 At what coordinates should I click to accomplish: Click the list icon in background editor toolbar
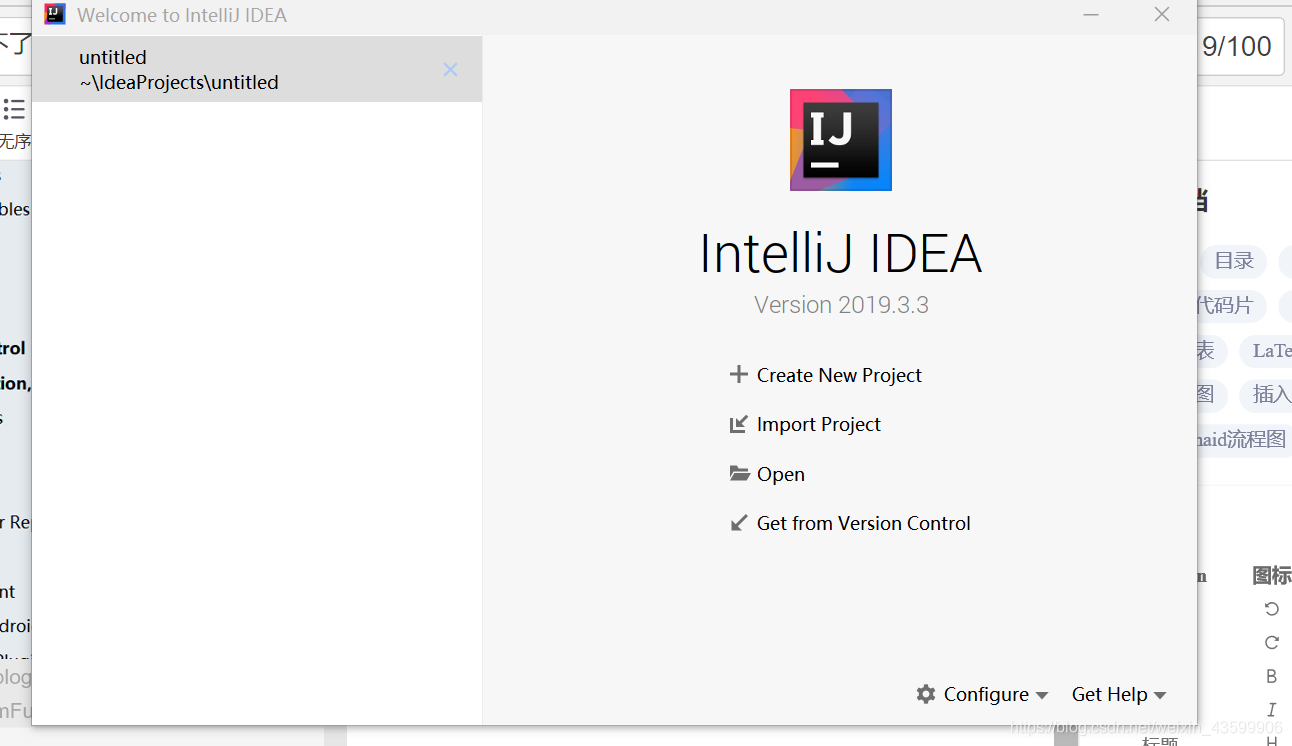click(x=14, y=109)
